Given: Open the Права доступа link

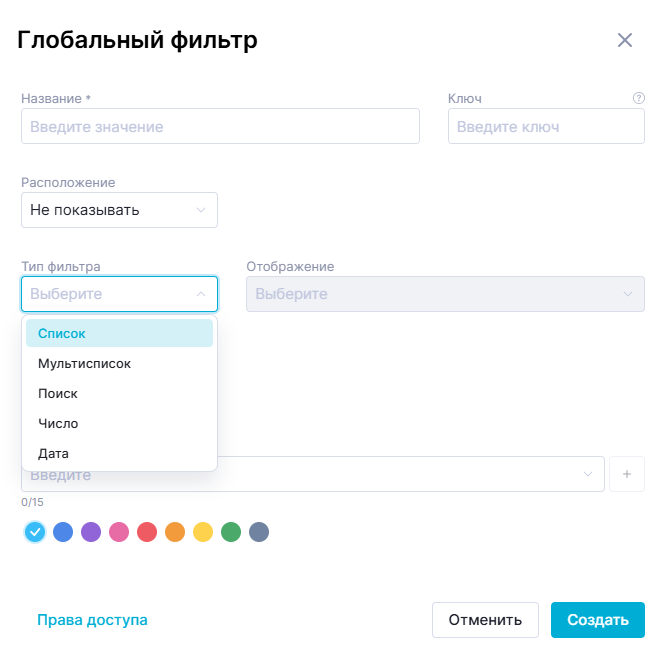Looking at the screenshot, I should pos(92,620).
